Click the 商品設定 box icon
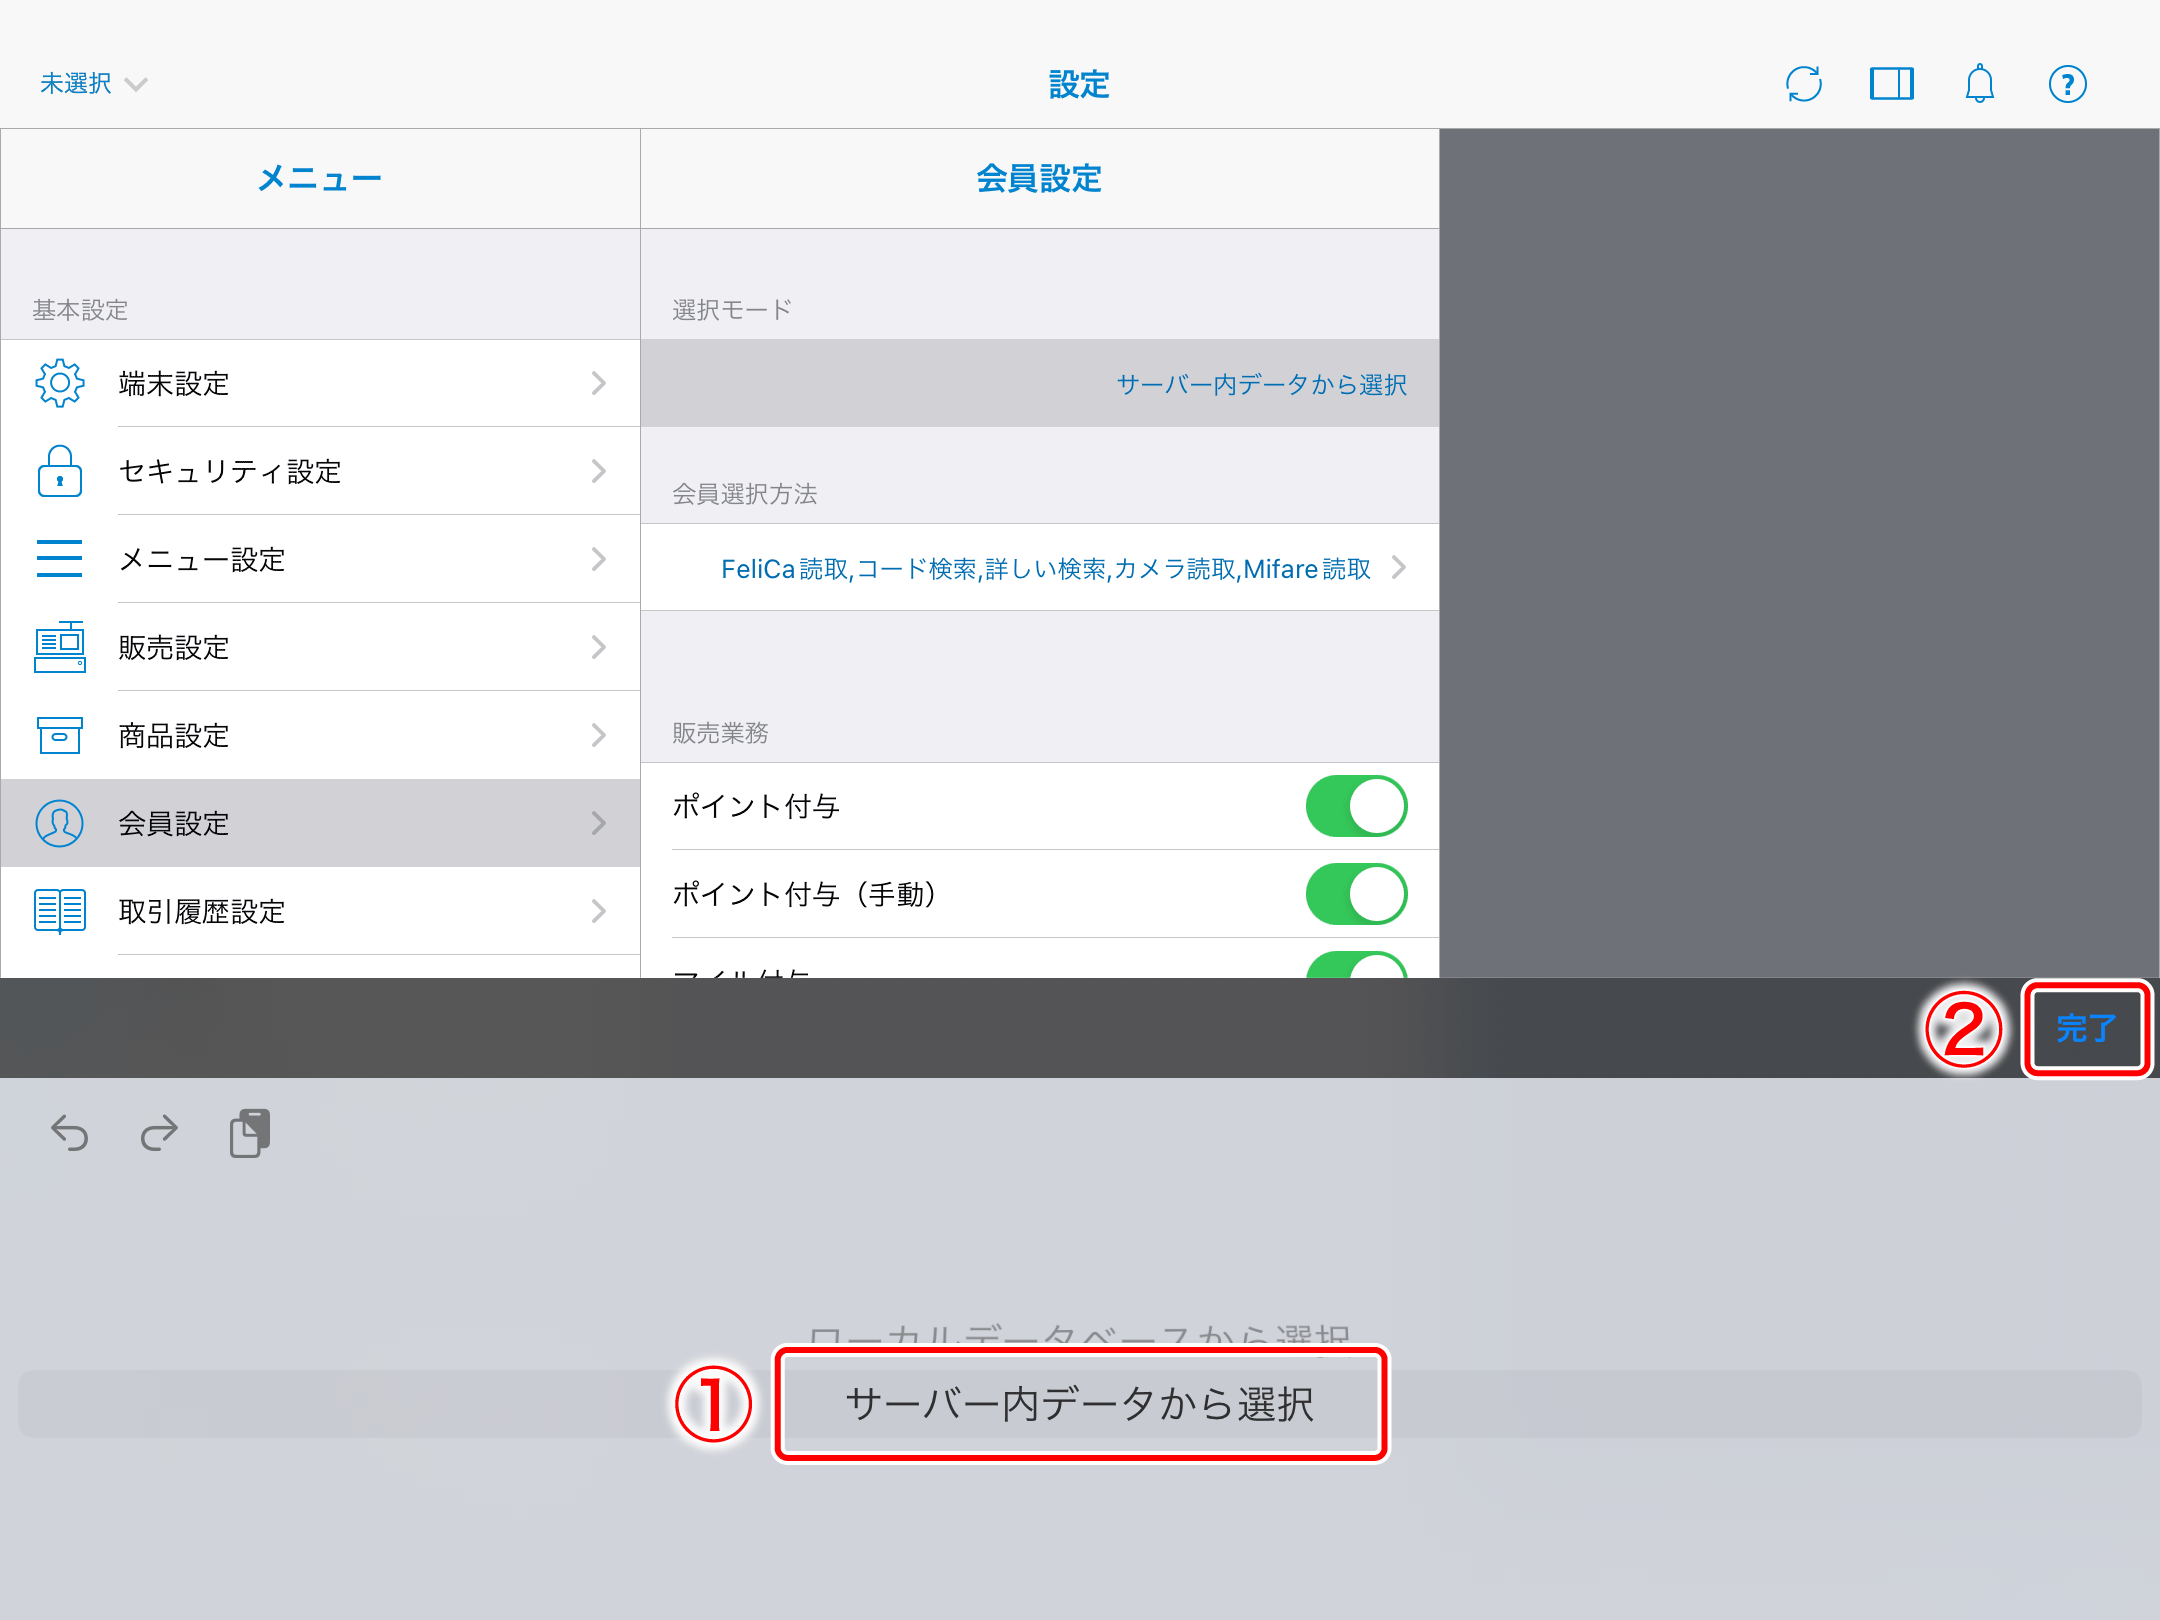Screen dimensions: 2160x1620 click(60, 735)
